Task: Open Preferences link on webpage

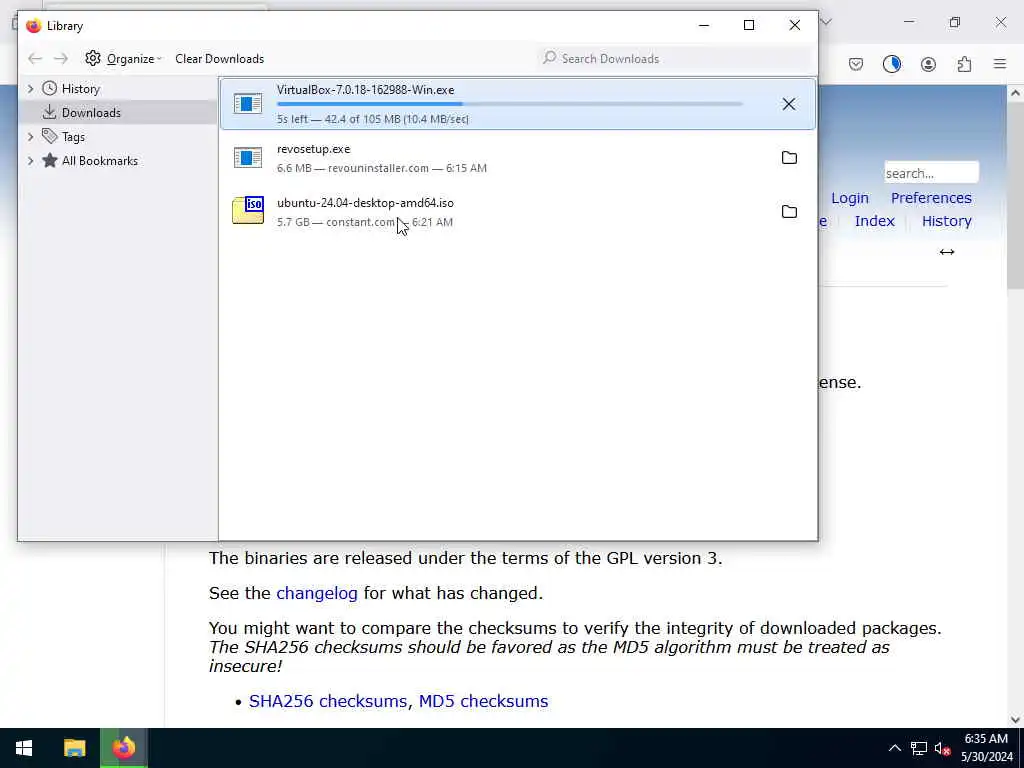Action: (931, 198)
